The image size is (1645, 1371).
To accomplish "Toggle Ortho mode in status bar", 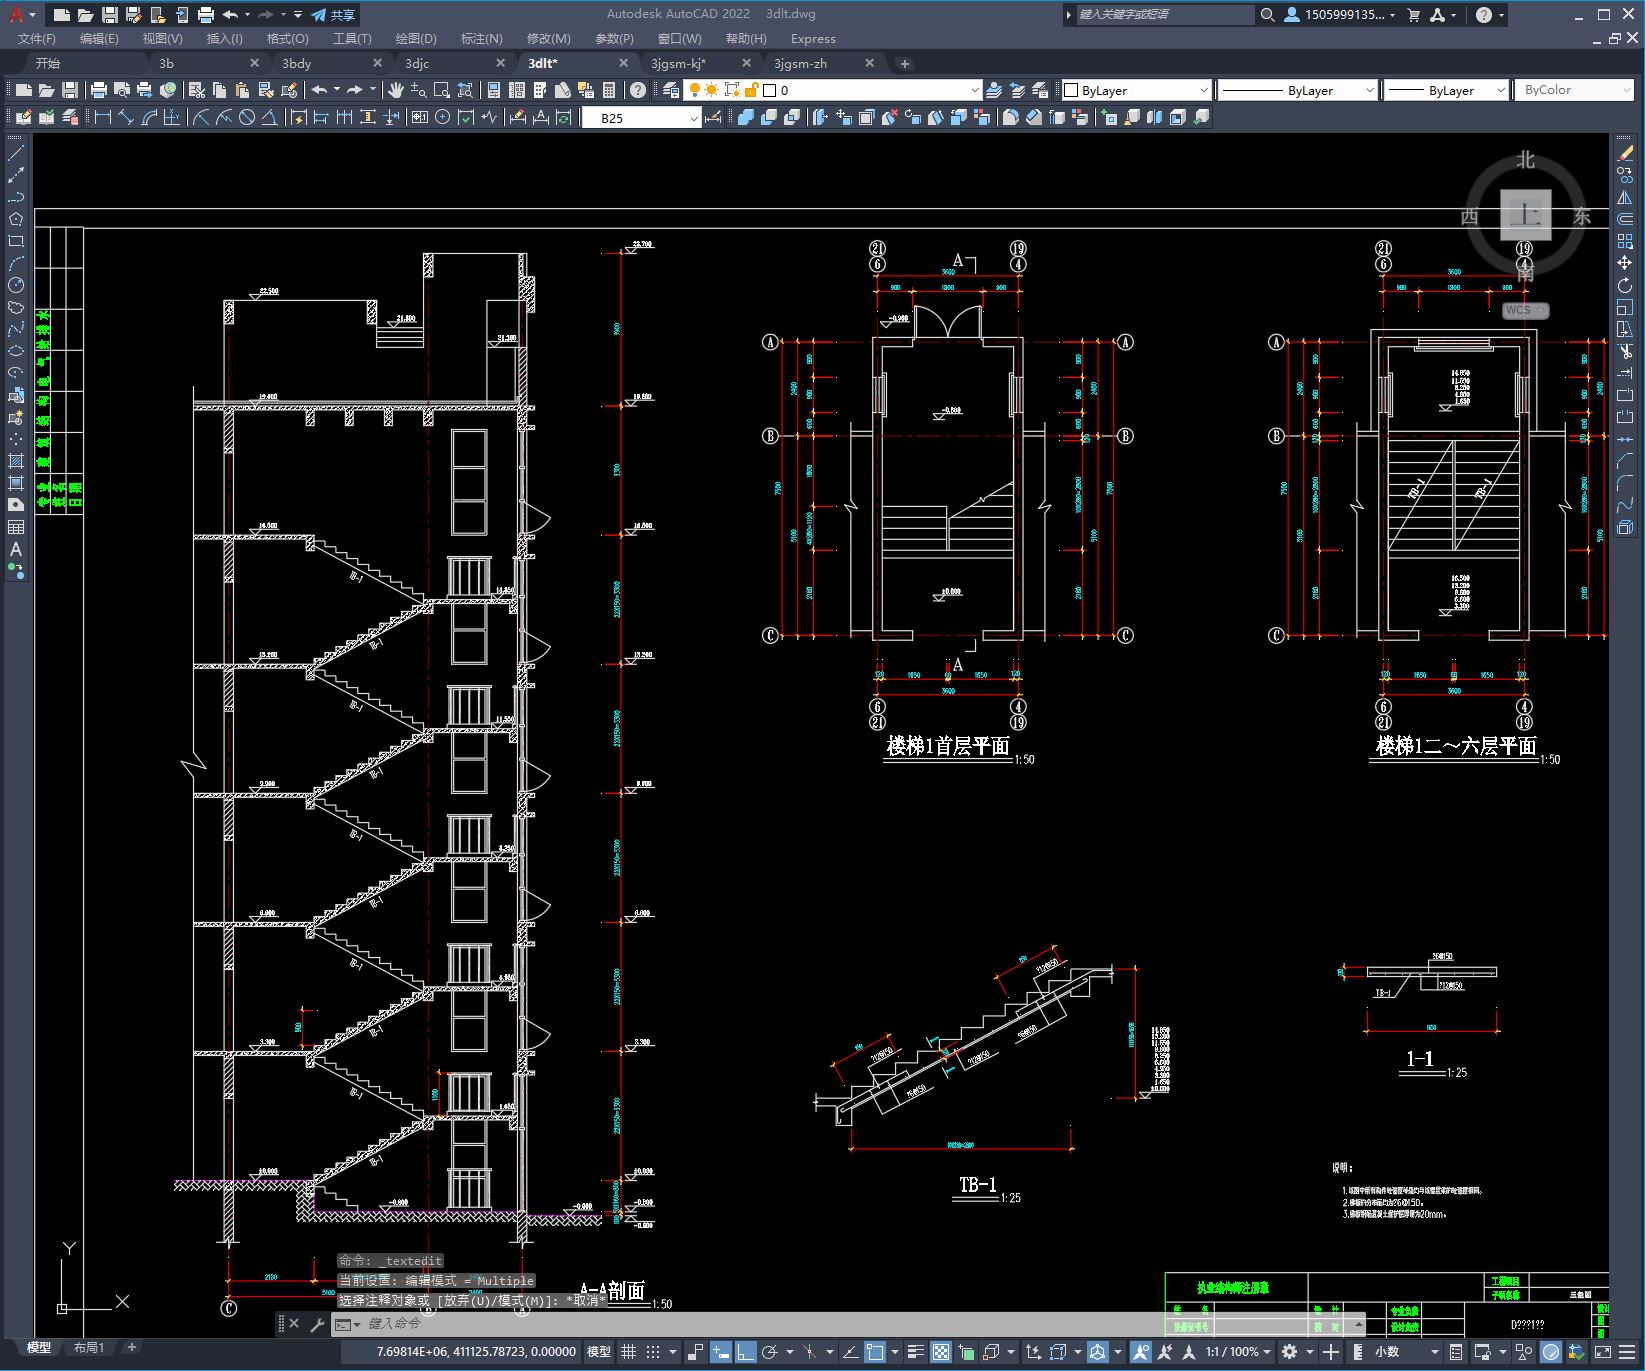I will coord(746,1352).
